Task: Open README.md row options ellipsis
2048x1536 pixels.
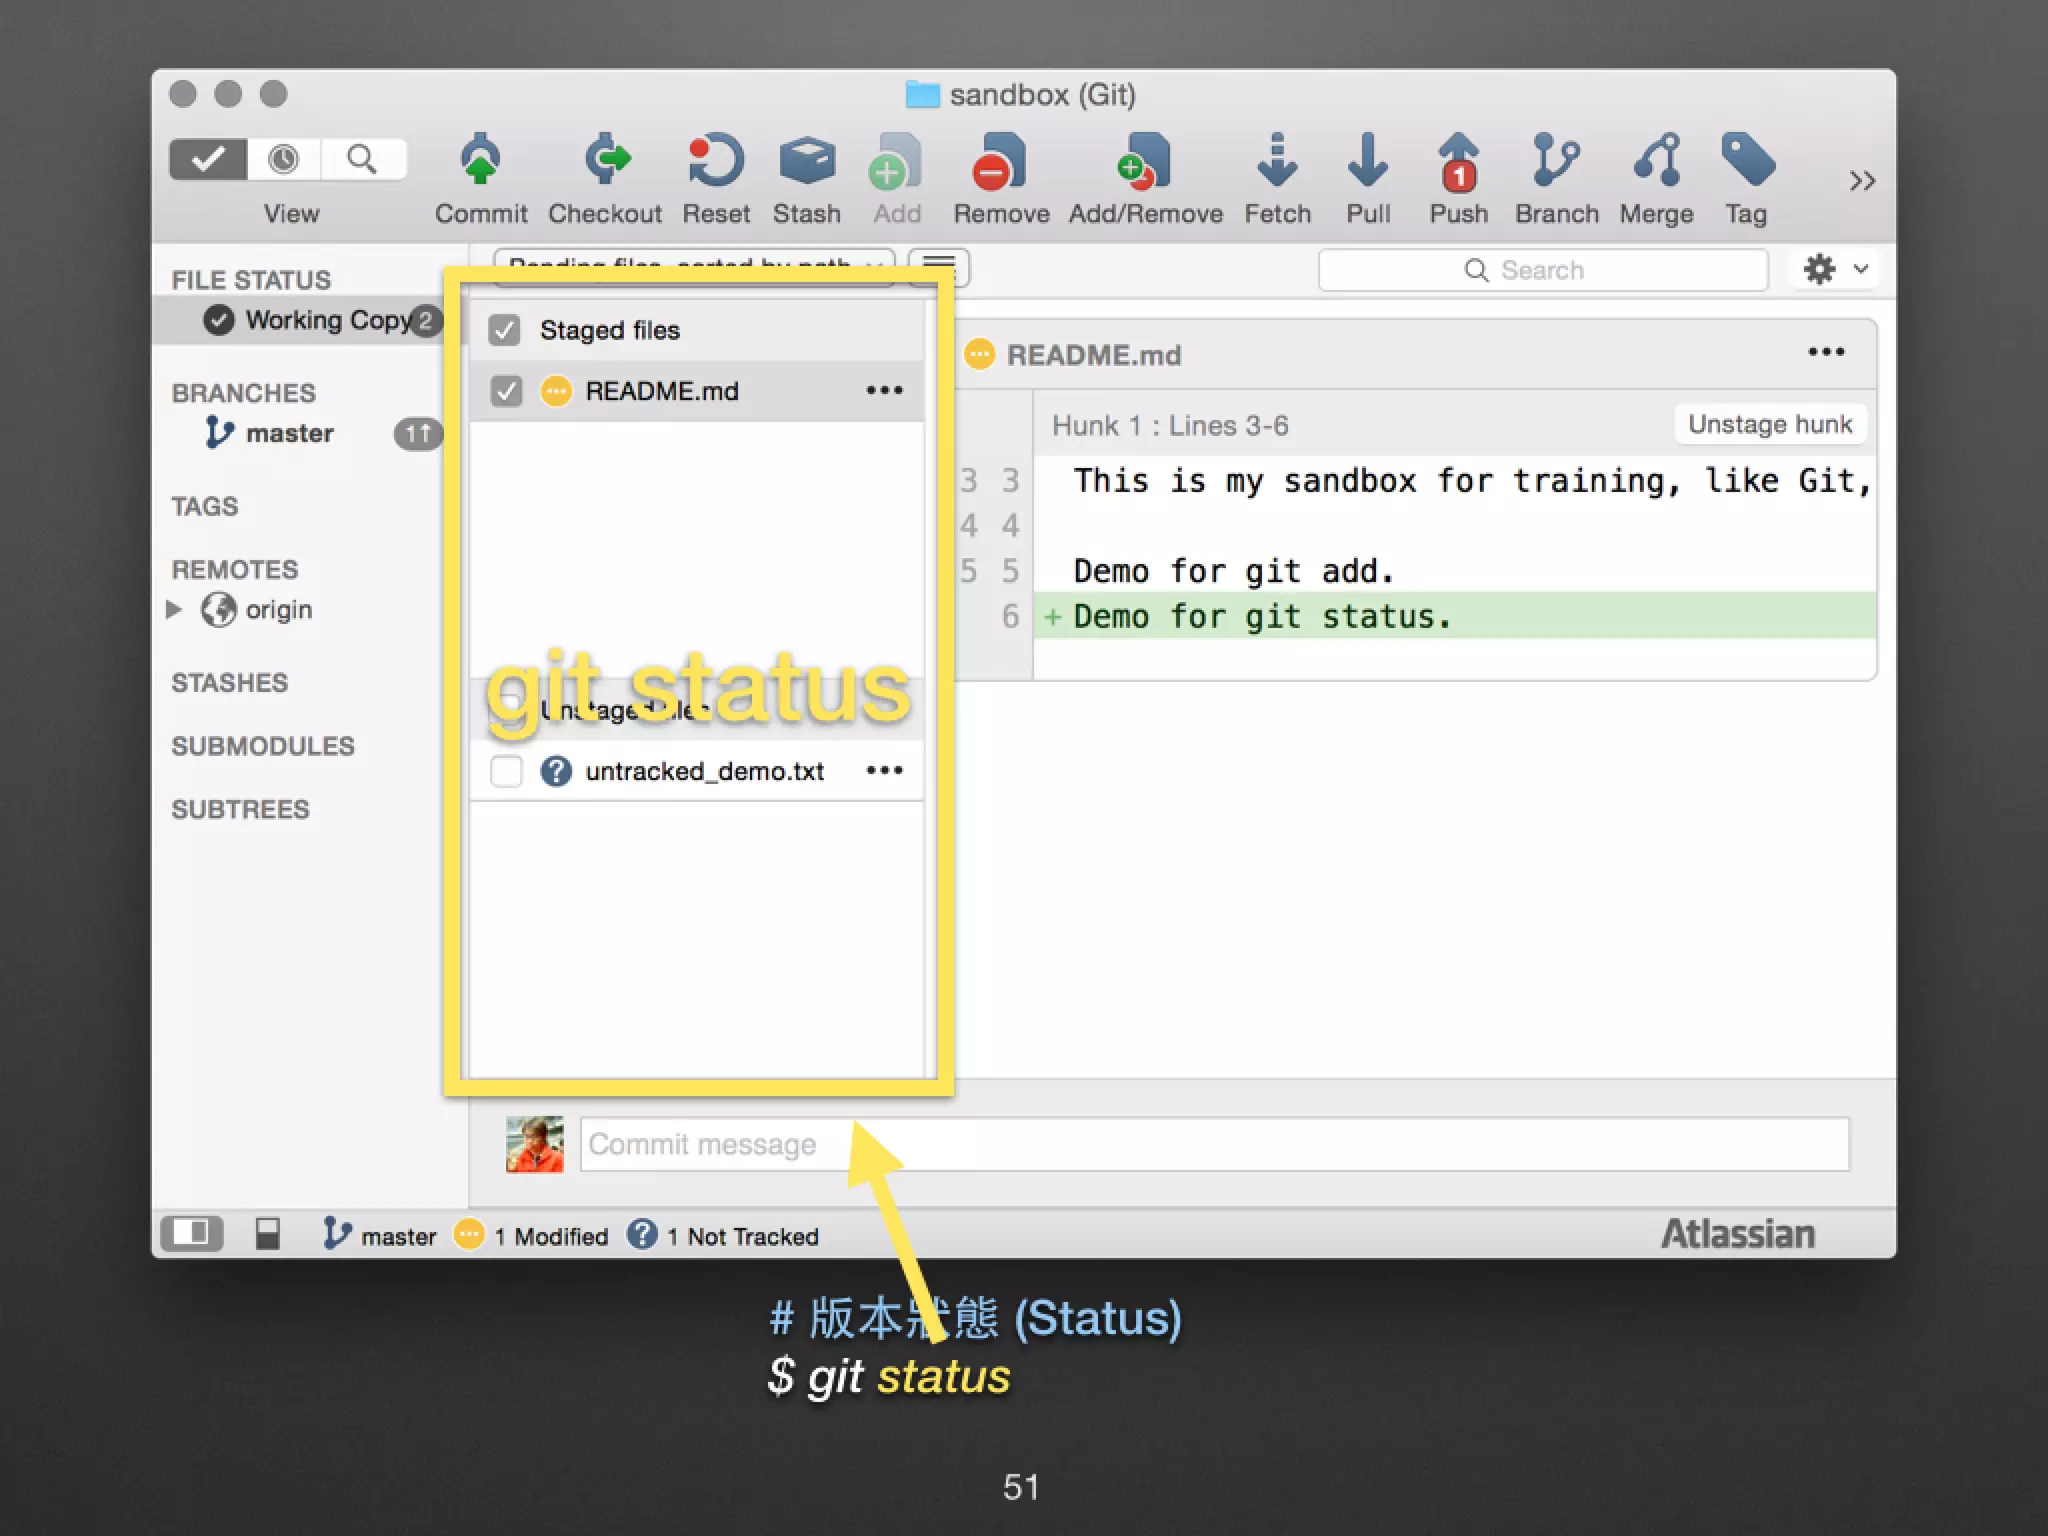Action: point(884,391)
